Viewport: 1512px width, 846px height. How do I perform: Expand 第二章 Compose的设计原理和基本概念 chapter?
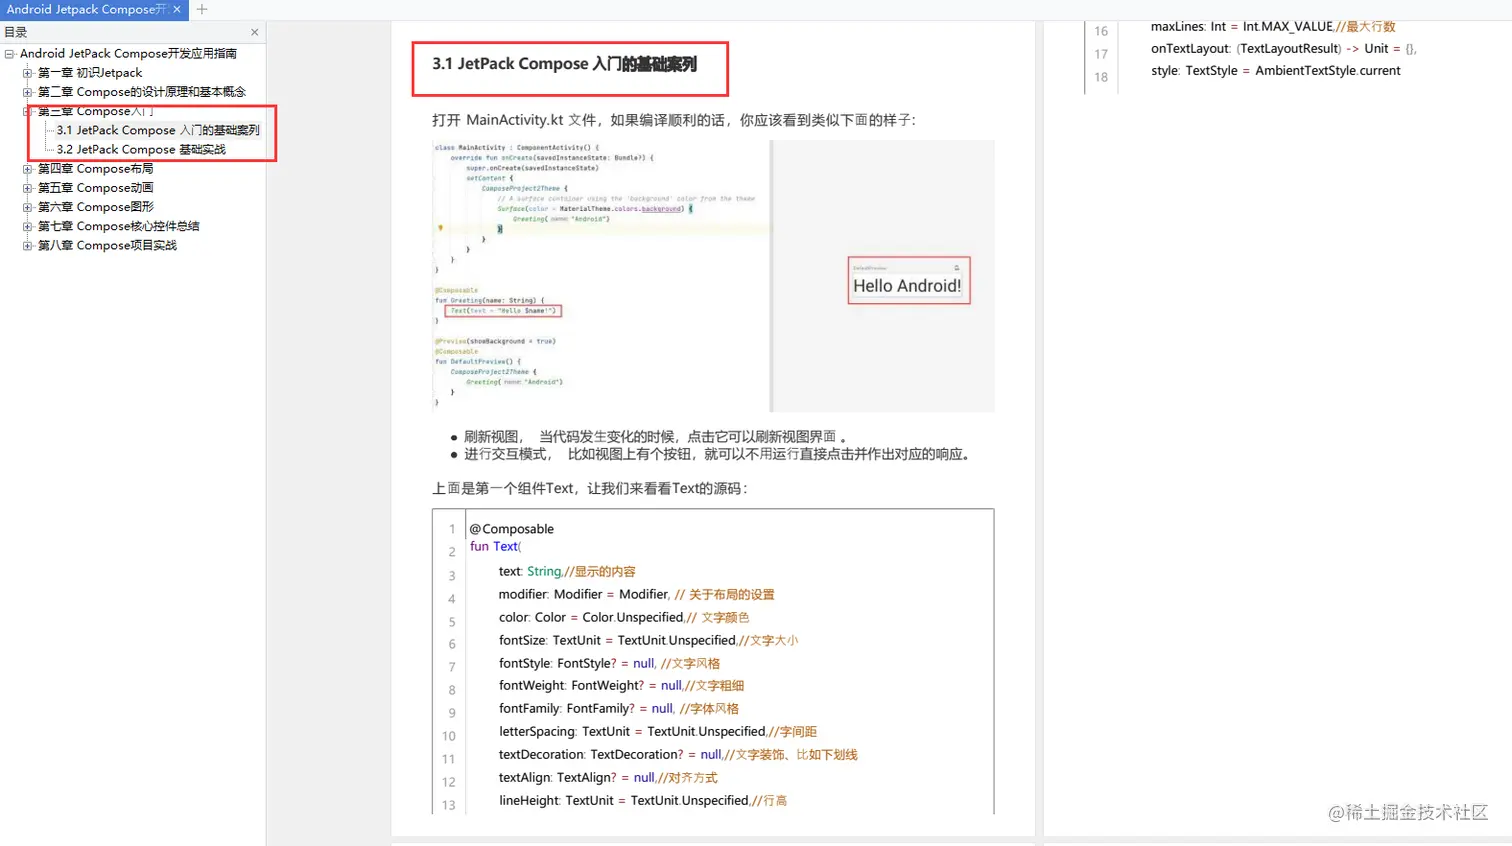(x=28, y=91)
